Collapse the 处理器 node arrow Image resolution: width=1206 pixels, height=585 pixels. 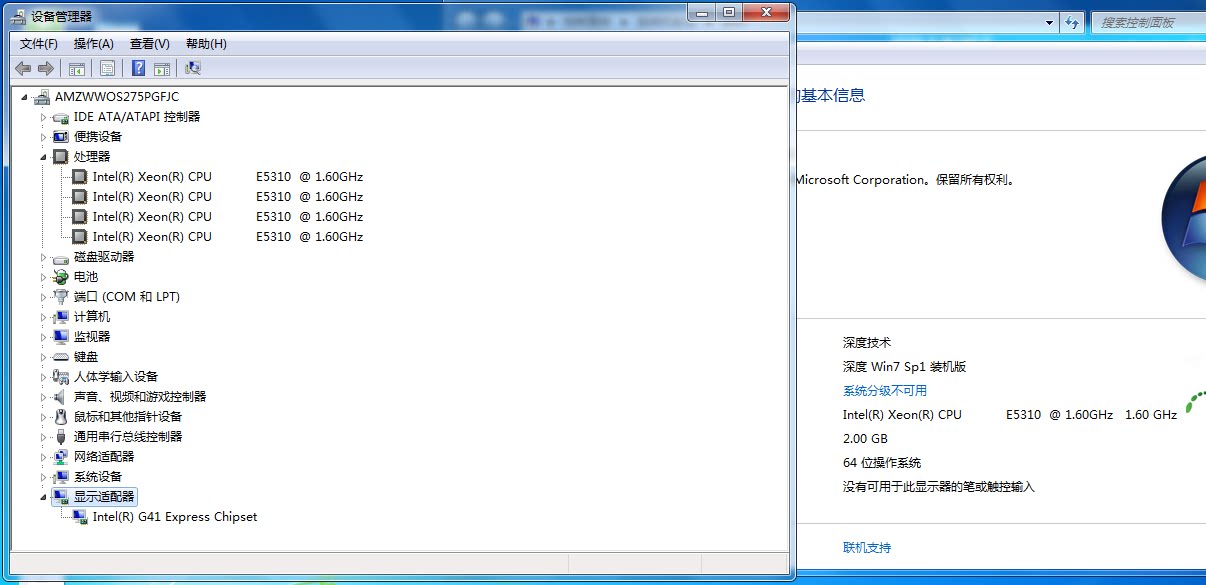coord(43,158)
